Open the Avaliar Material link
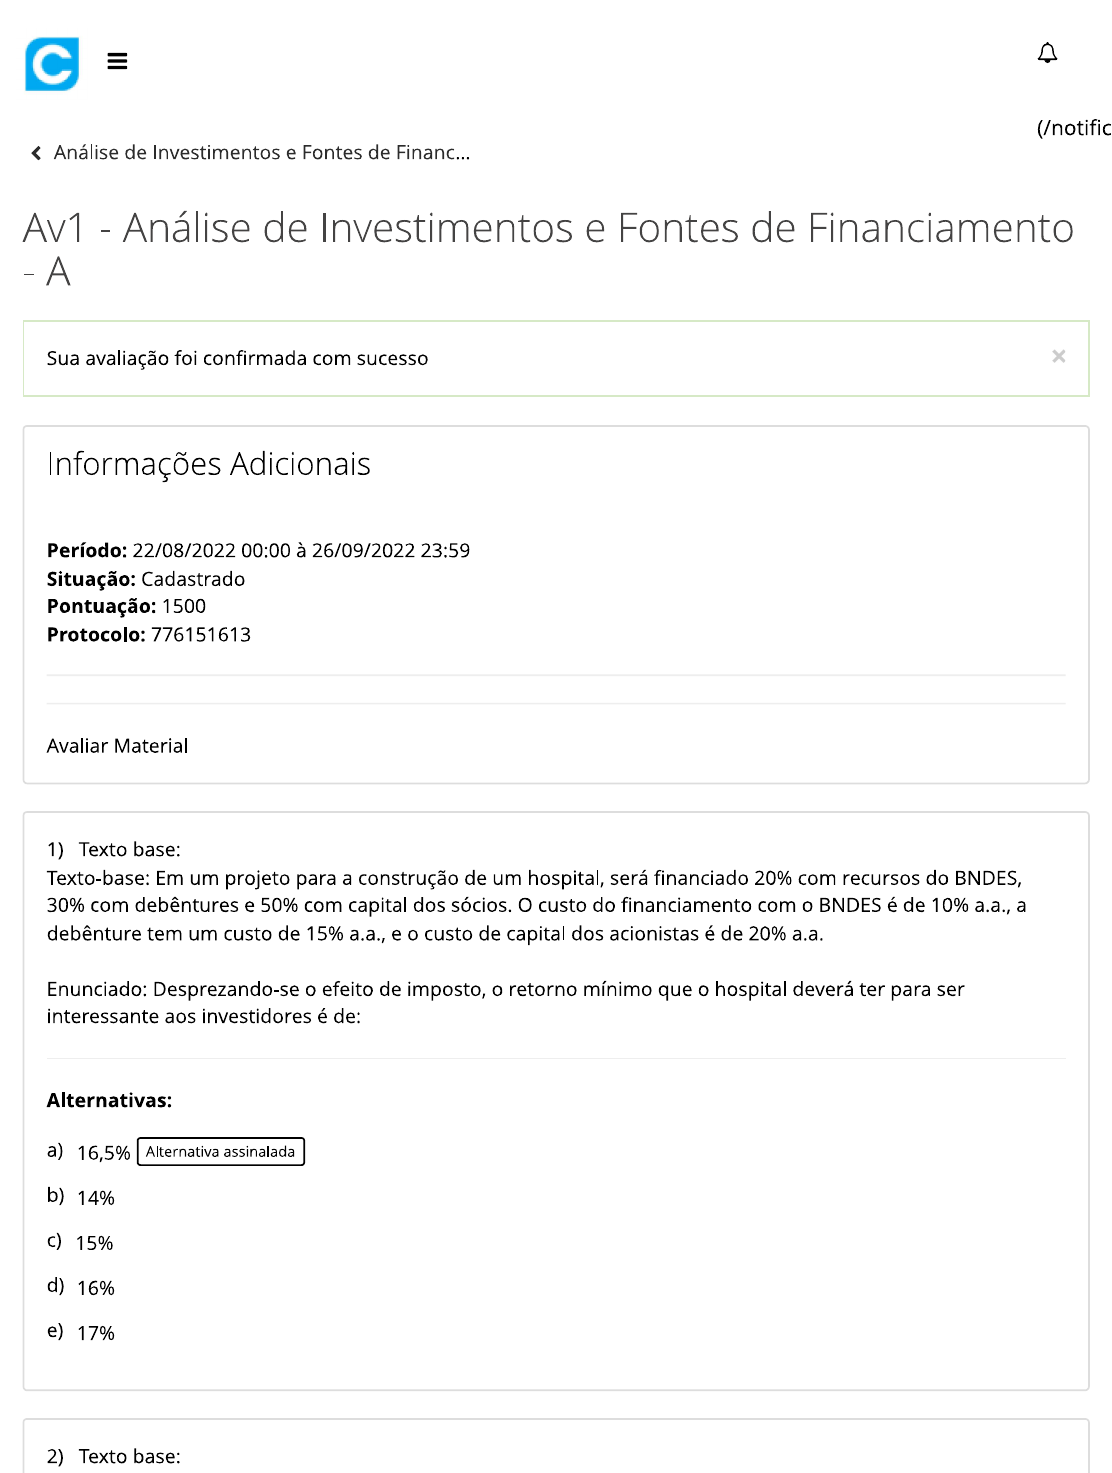Screen dimensions: 1112x1473 pyautogui.click(x=117, y=746)
